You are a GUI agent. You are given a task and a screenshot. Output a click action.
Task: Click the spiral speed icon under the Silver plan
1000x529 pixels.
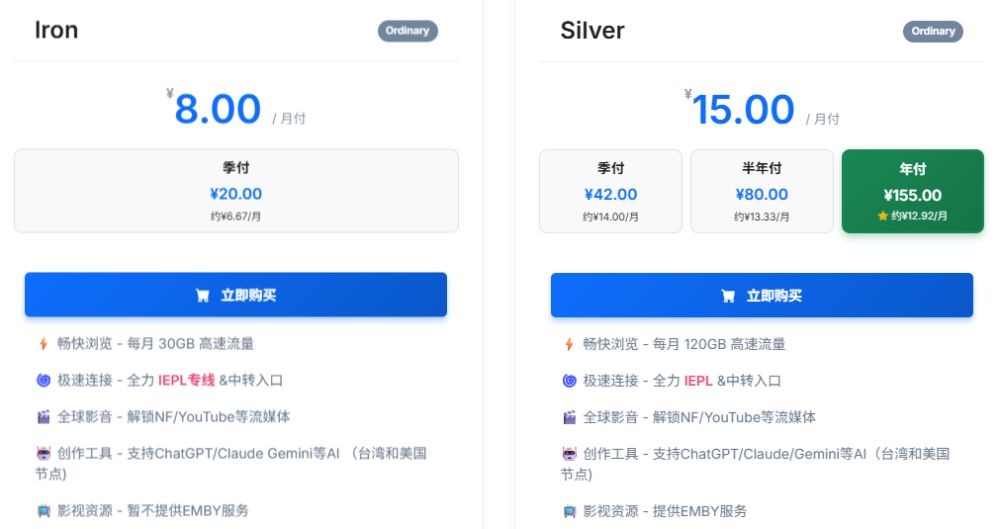click(x=569, y=380)
